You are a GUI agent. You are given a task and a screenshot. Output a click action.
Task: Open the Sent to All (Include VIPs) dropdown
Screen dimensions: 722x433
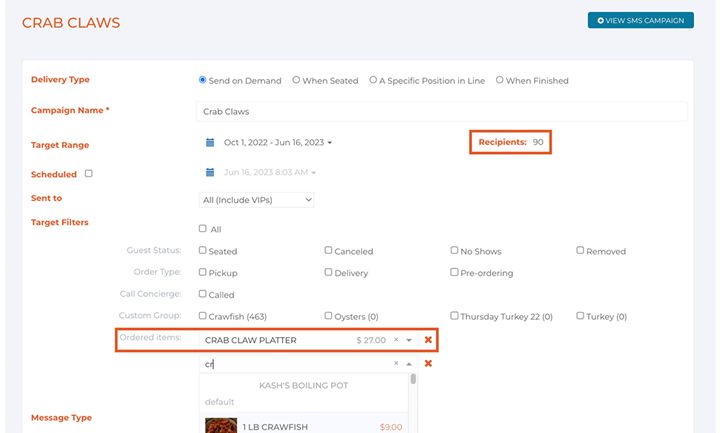(x=256, y=200)
